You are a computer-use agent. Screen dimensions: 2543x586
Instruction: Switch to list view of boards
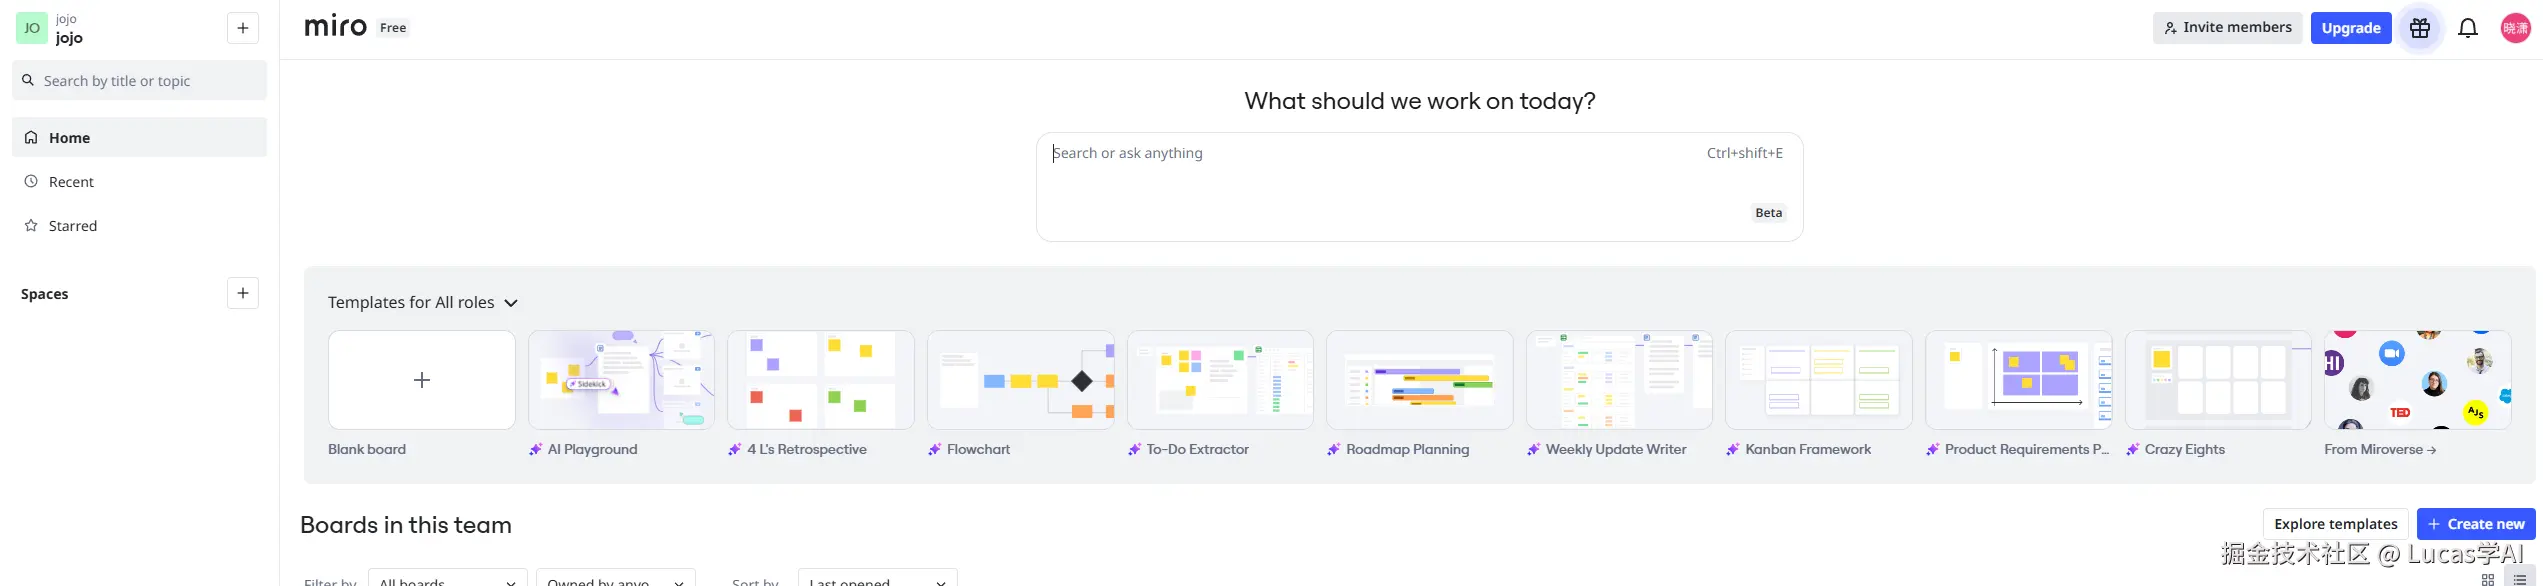[x=2519, y=579]
